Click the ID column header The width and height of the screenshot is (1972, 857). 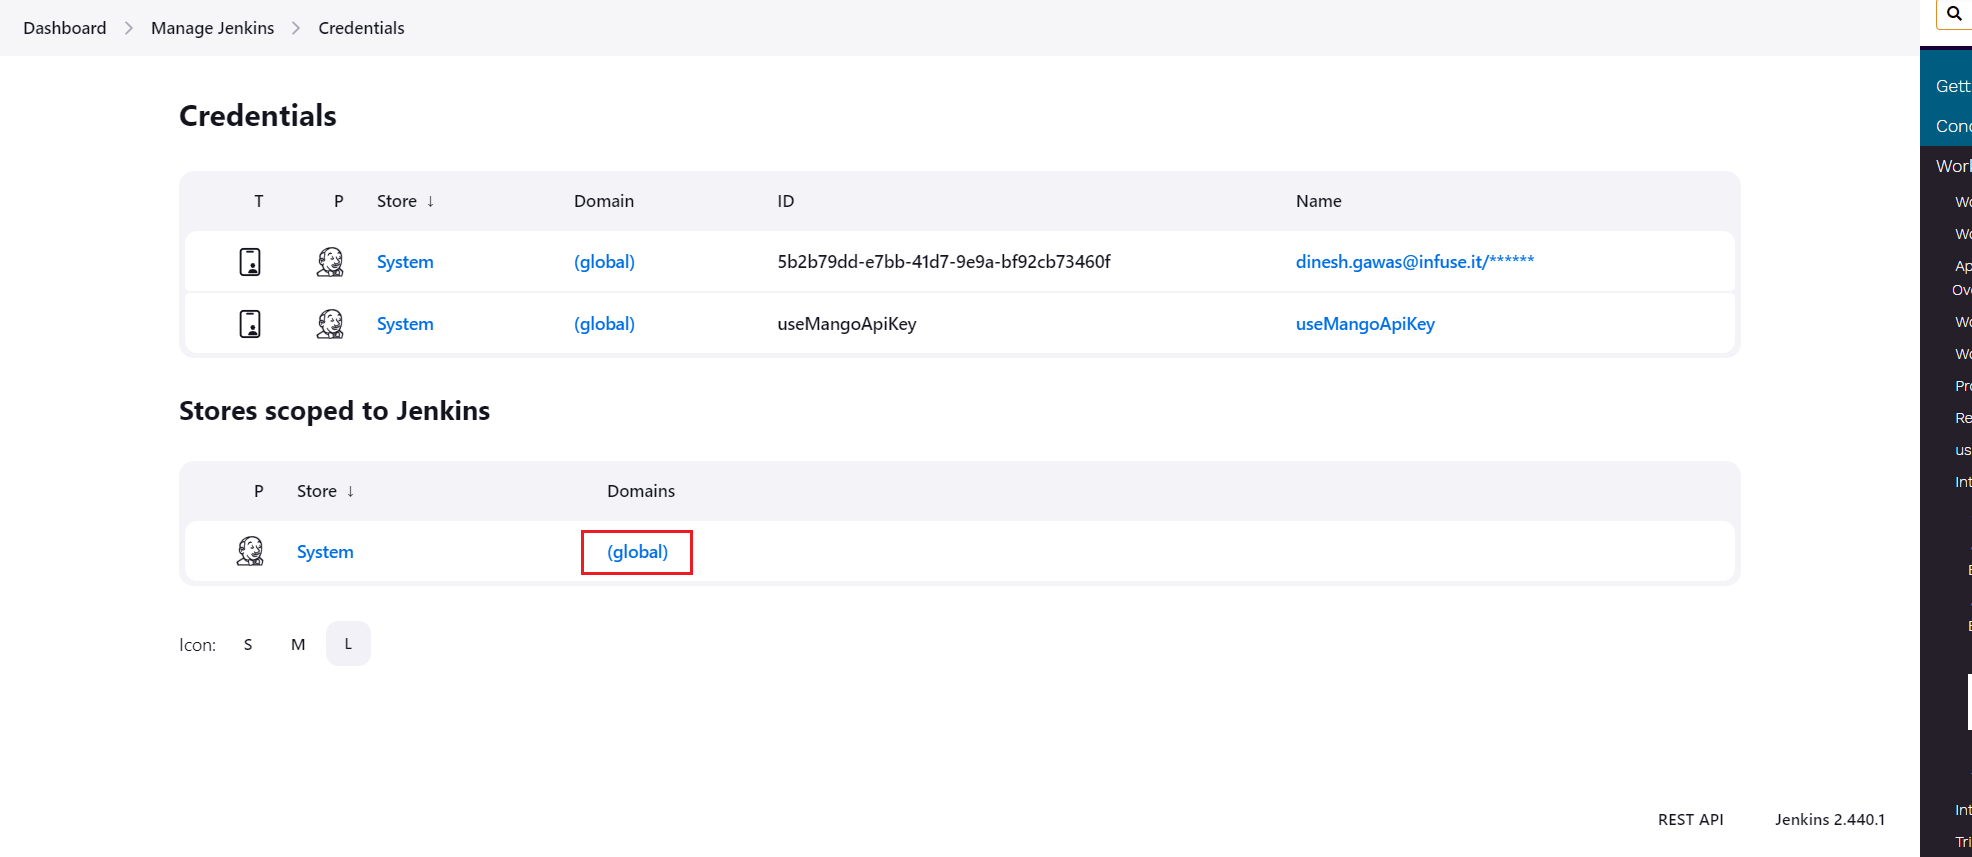point(786,201)
